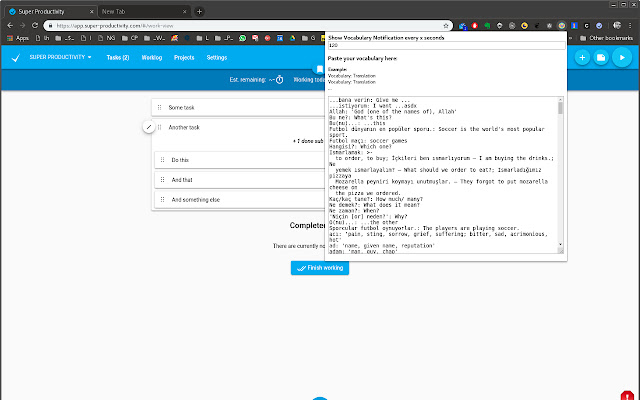Bookmark page with the star icon

click(x=446, y=26)
